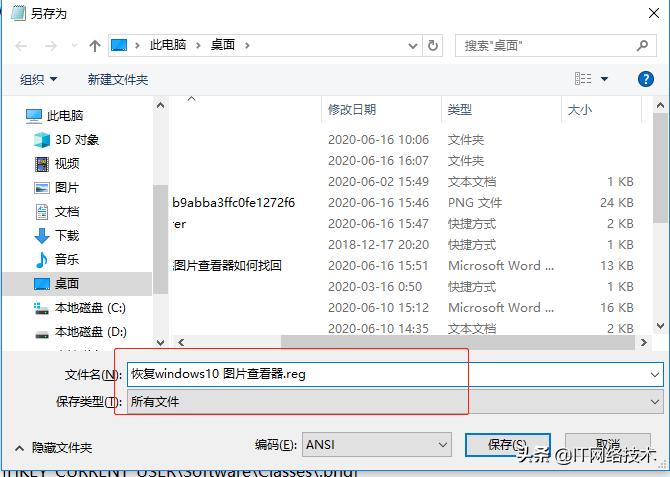Open 音乐 folder in navigation tree

[x=67, y=259]
